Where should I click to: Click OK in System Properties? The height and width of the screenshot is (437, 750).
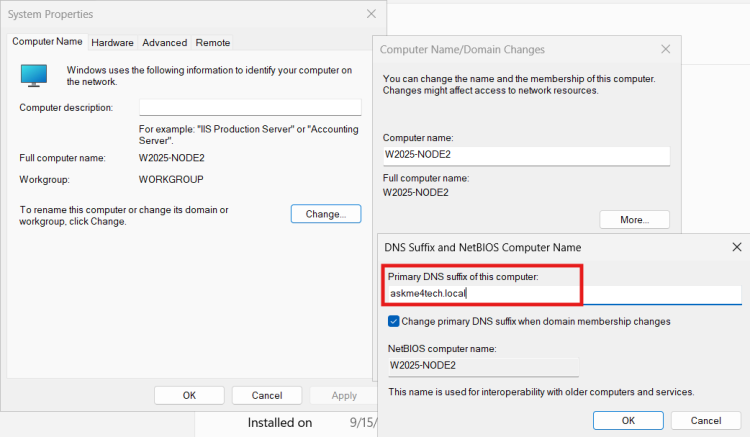(x=189, y=395)
